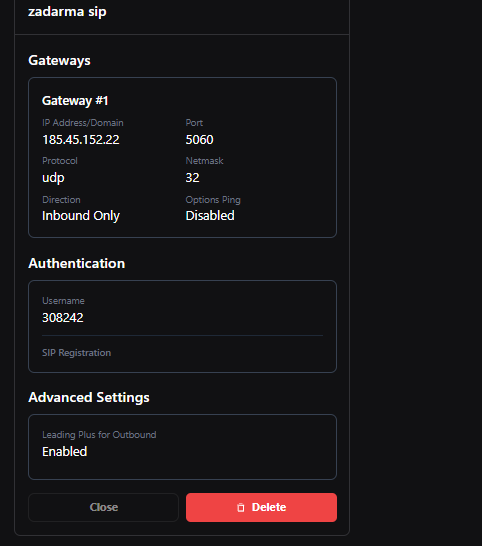Click the Options Ping Disabled value

(x=210, y=216)
